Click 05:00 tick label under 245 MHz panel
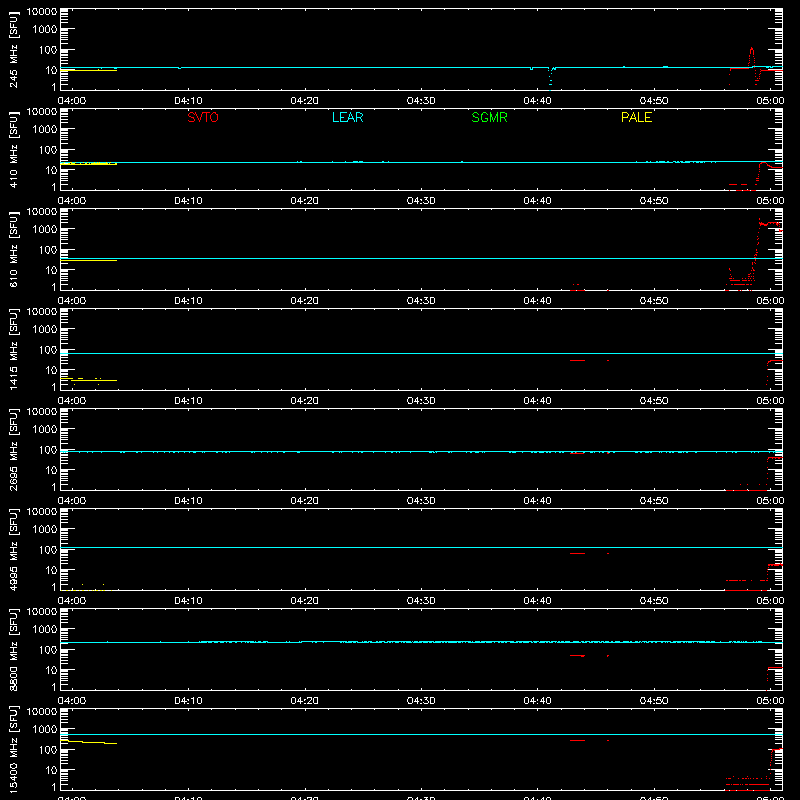Screen dimensions: 800x800 (x=770, y=101)
